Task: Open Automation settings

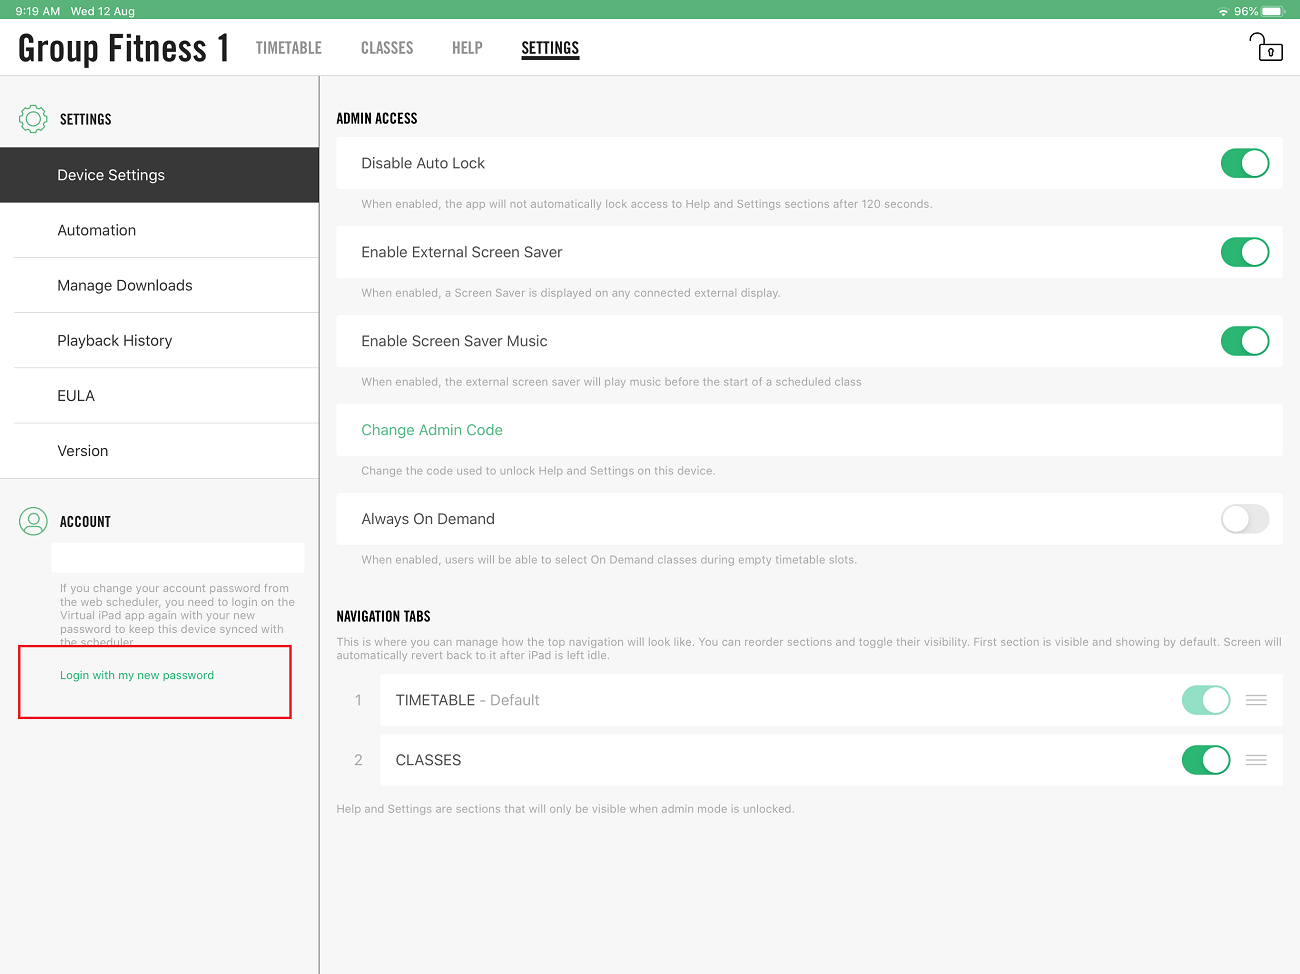Action: [x=159, y=230]
